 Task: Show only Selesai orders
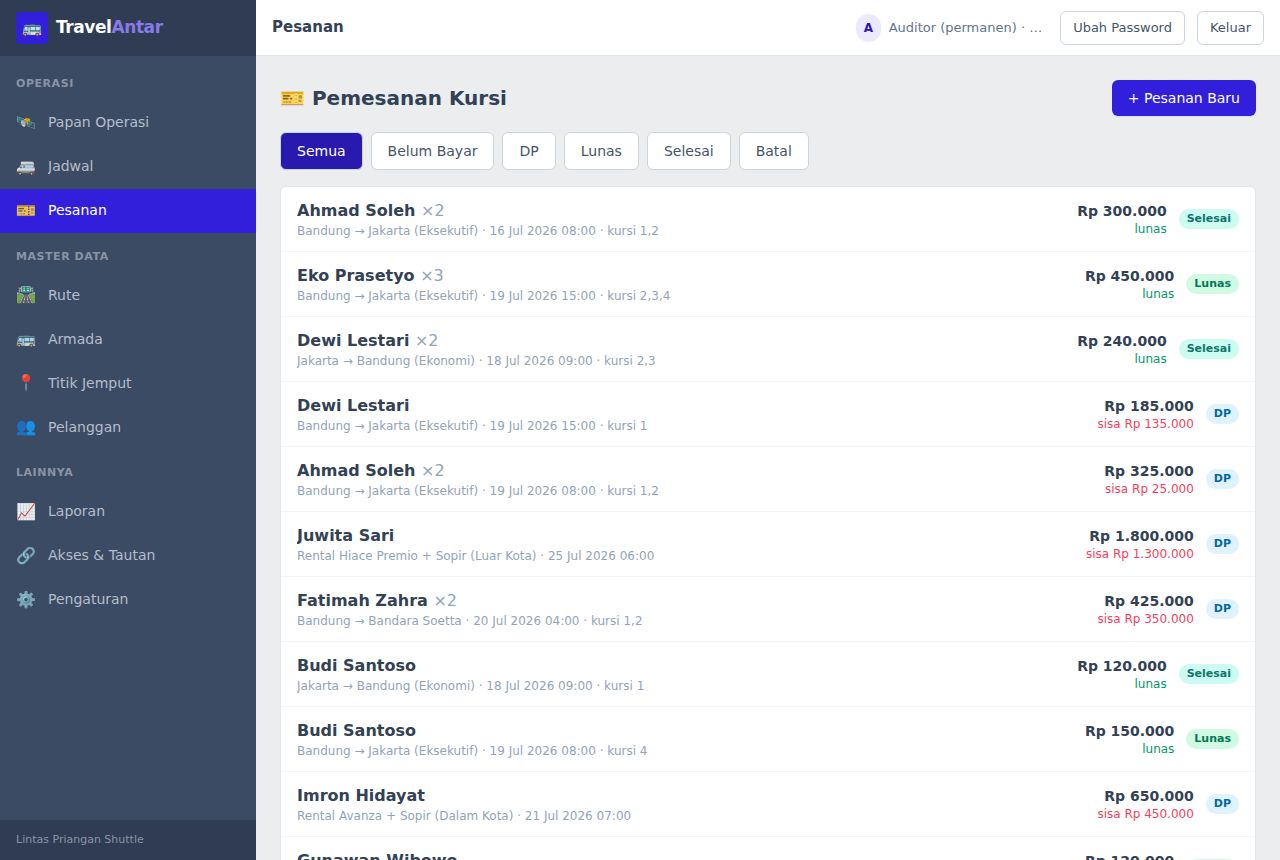(x=689, y=151)
